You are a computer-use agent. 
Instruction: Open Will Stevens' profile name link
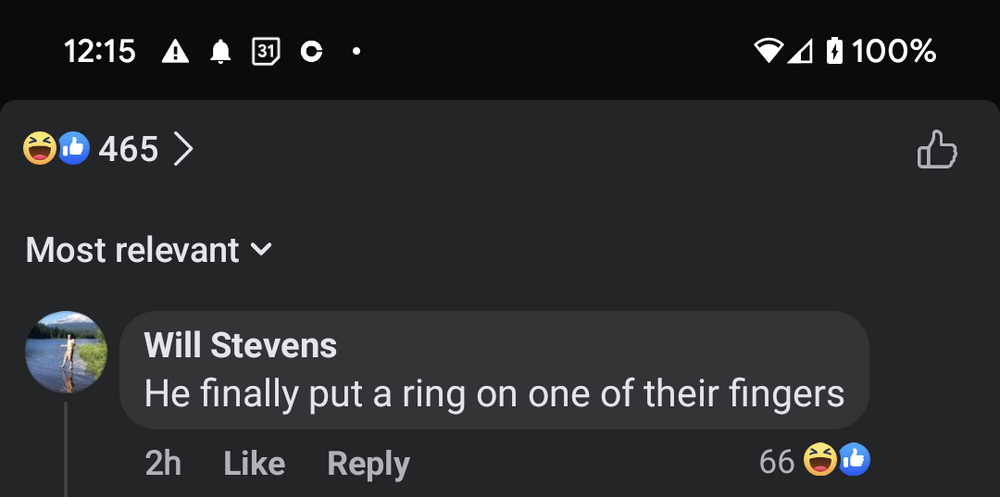(240, 345)
